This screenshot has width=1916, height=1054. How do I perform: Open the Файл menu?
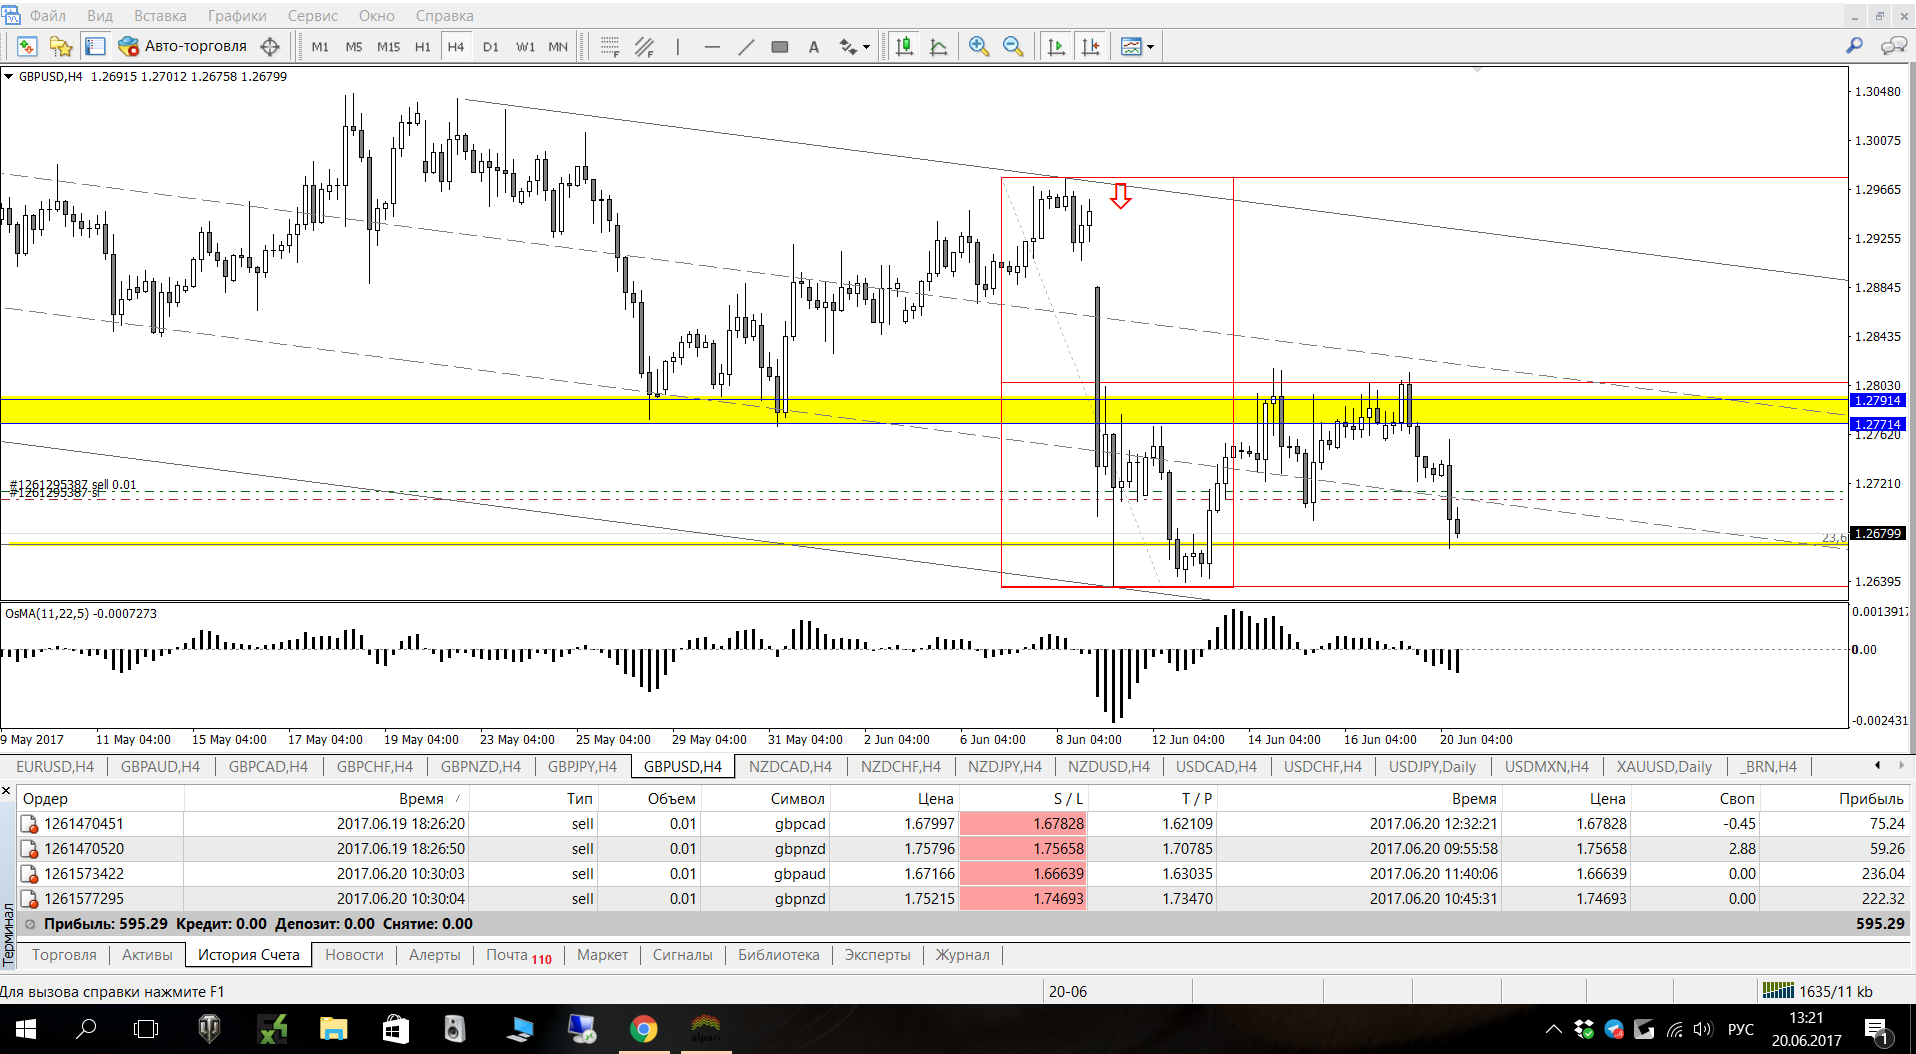[48, 16]
